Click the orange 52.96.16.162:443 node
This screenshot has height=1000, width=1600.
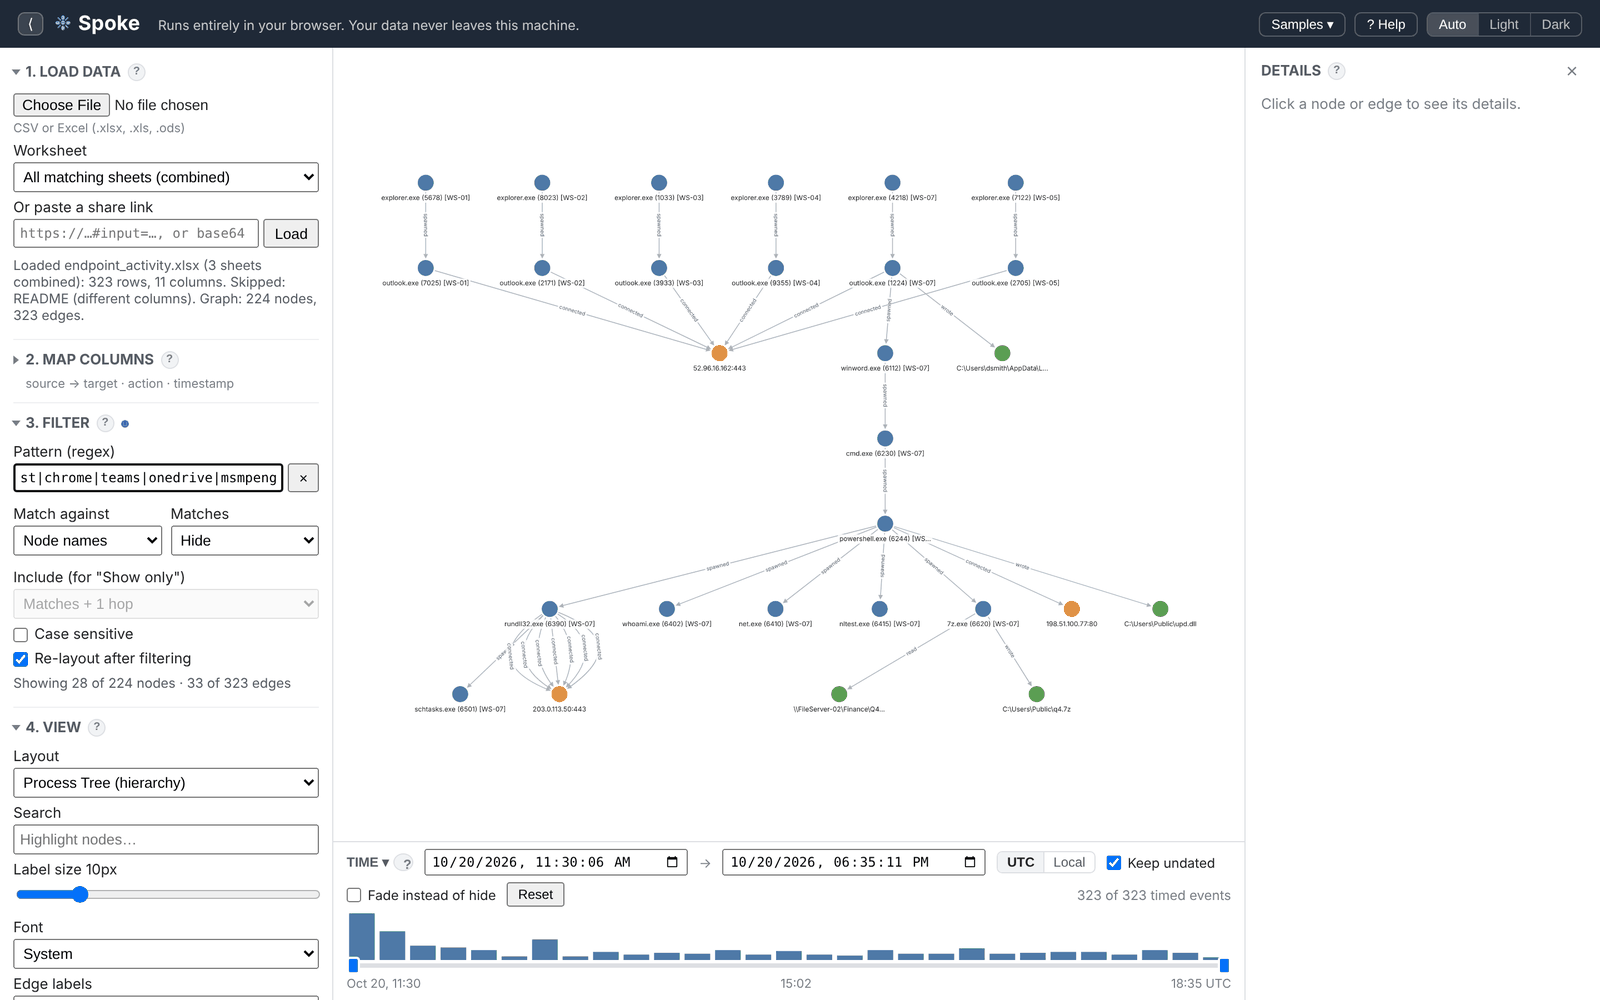[x=719, y=353]
